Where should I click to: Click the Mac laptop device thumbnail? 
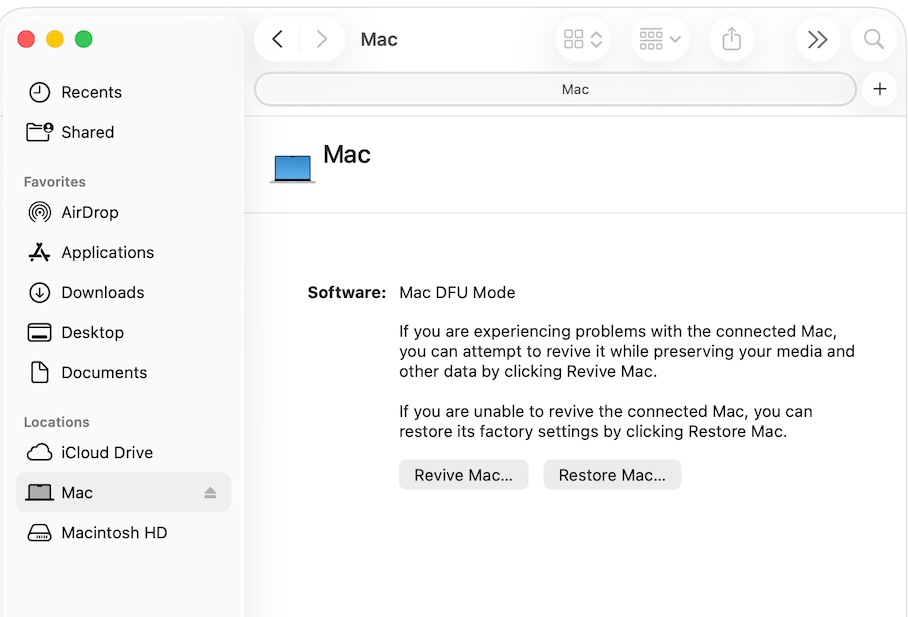pyautogui.click(x=293, y=168)
